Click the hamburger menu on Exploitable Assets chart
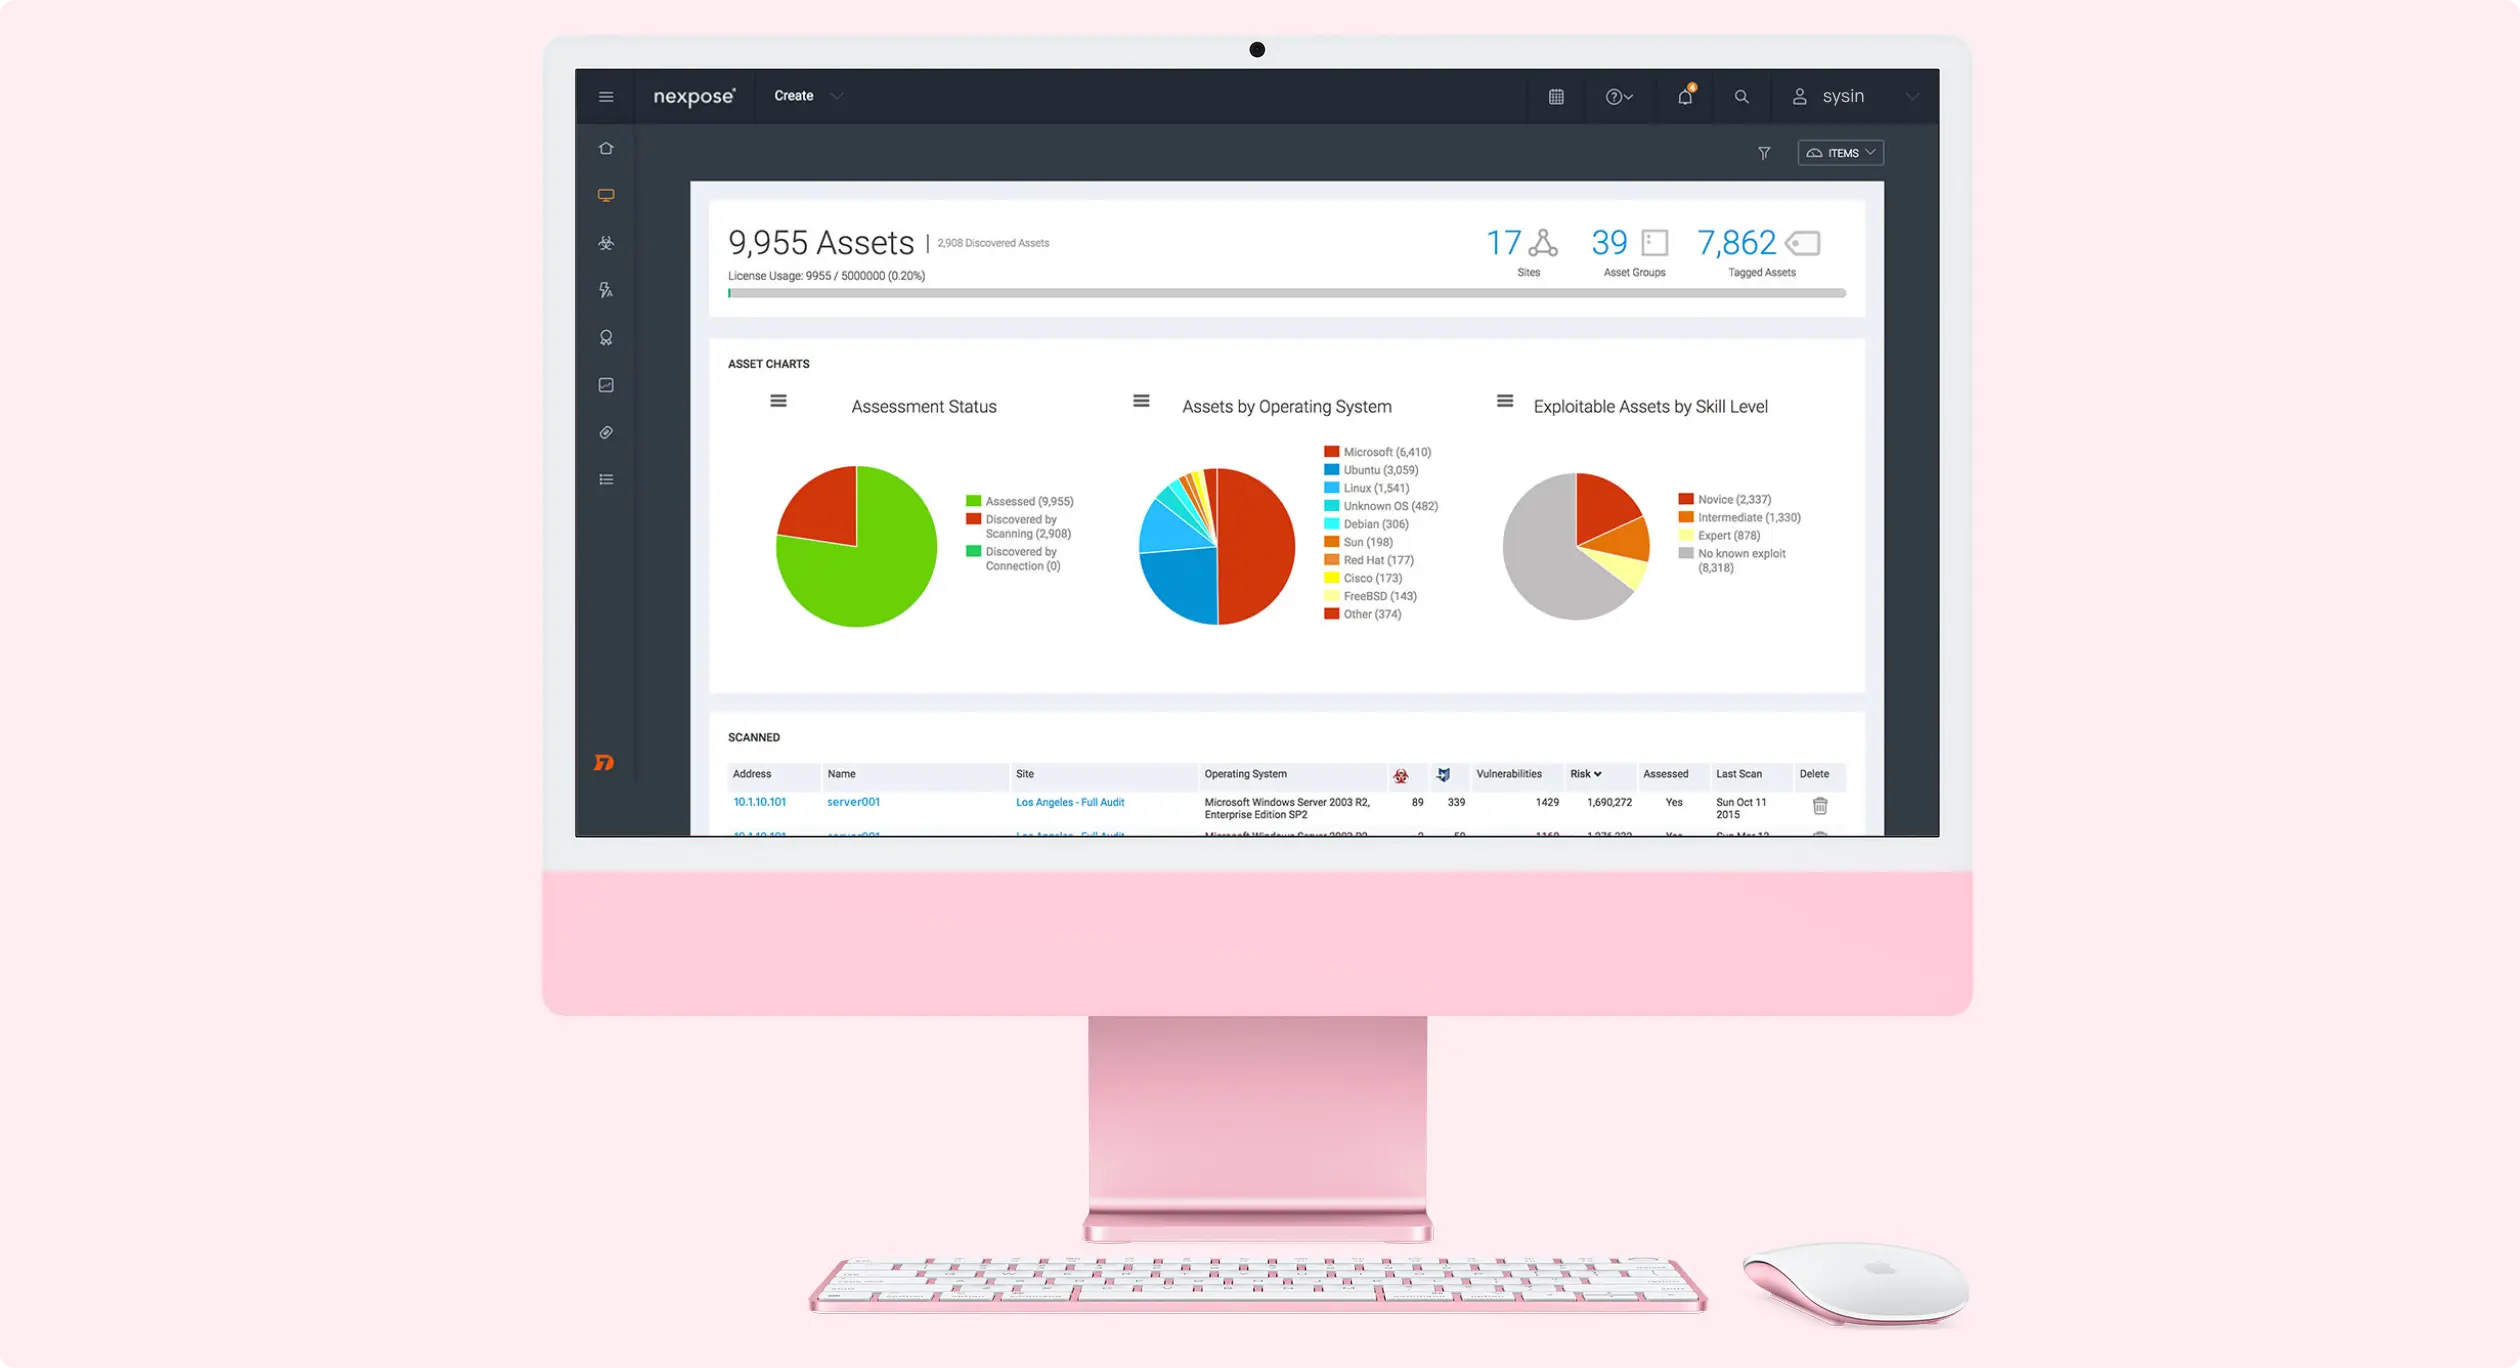Screen dimensions: 2520x1368 [1504, 403]
